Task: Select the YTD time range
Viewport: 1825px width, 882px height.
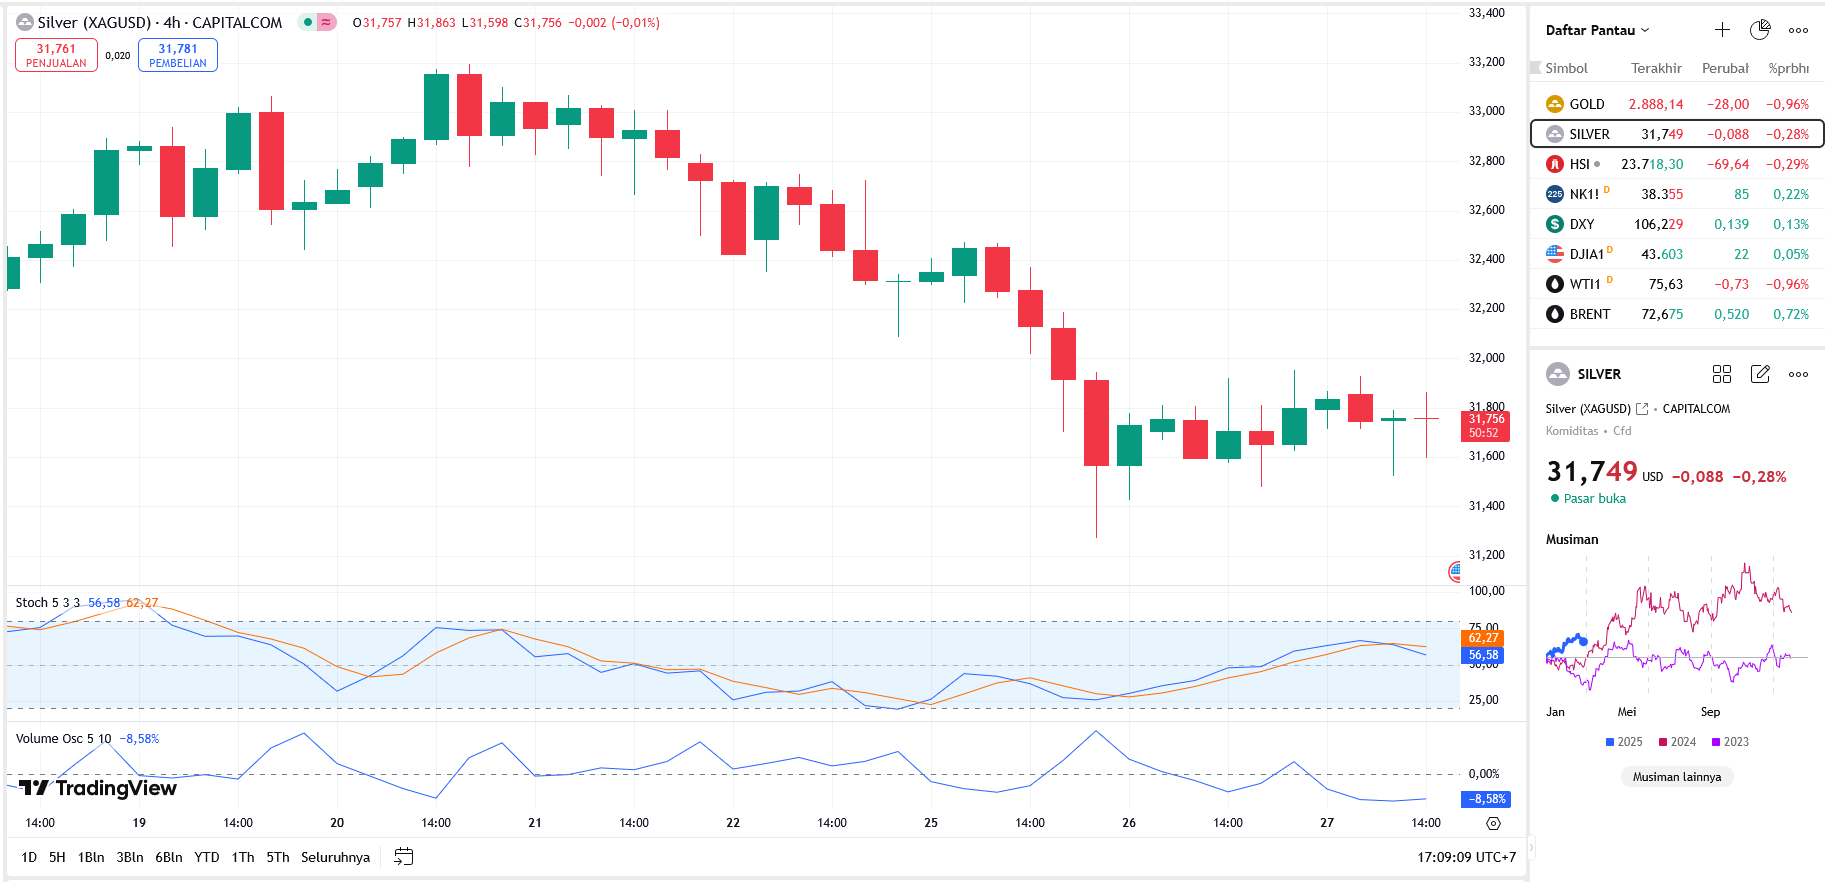Action: click(x=206, y=857)
